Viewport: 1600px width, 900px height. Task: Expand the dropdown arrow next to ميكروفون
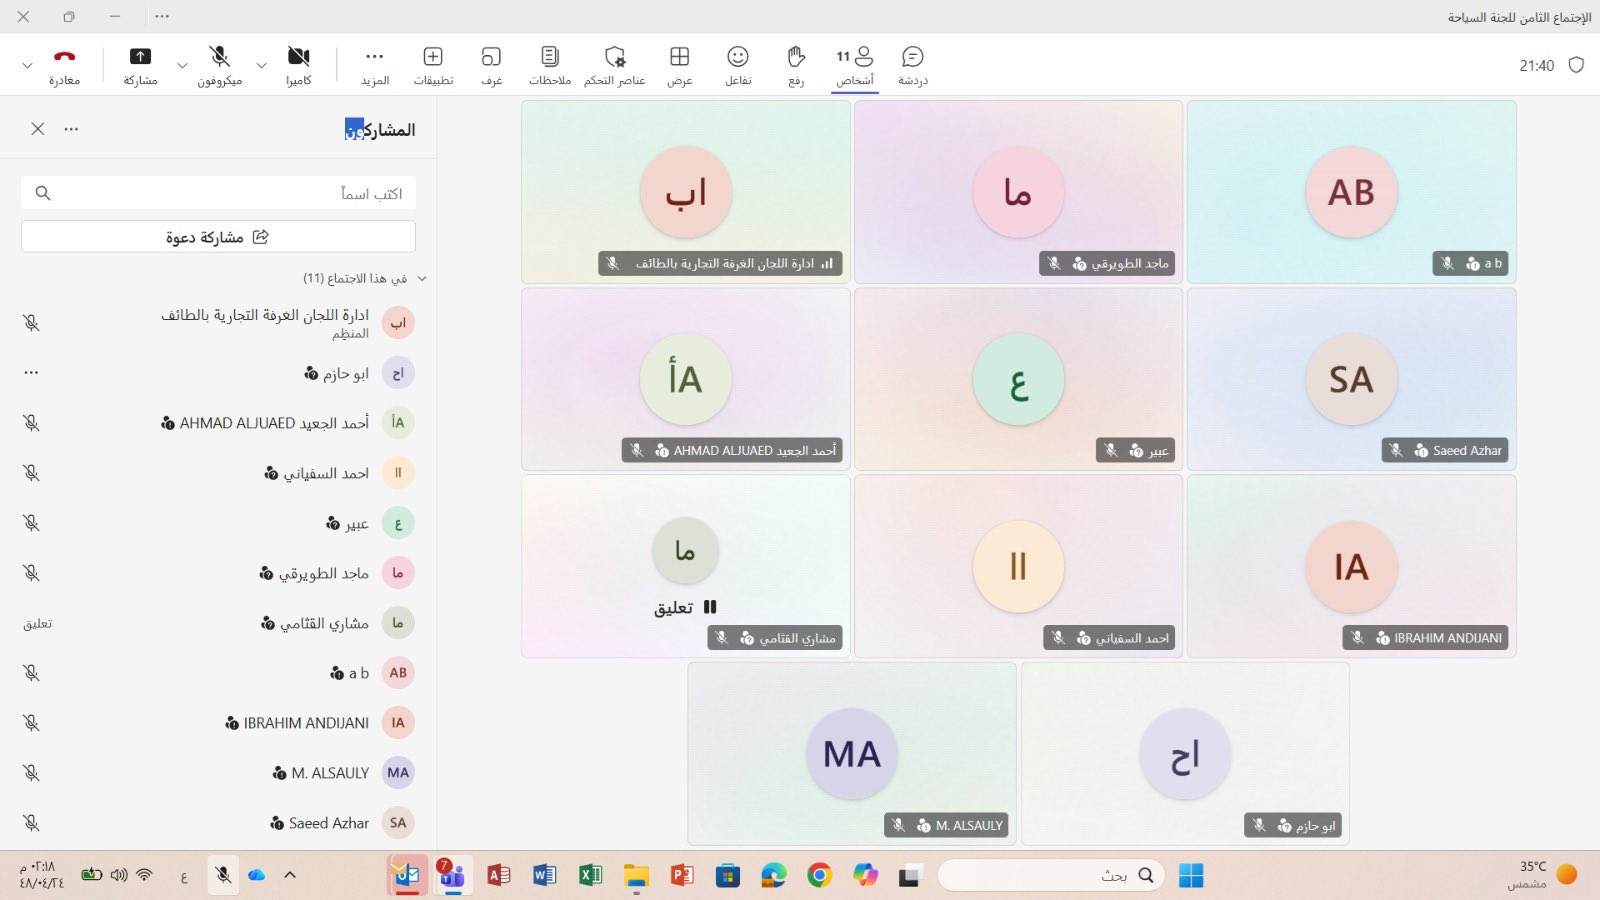tap(182, 65)
